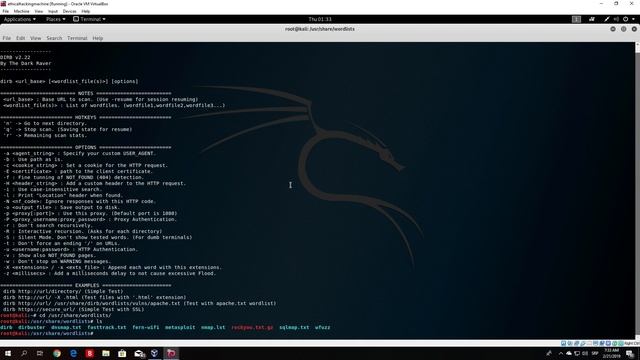This screenshot has height=360, width=640.
Task: Open VirtualBox Devices menu
Action: pos(69,11)
